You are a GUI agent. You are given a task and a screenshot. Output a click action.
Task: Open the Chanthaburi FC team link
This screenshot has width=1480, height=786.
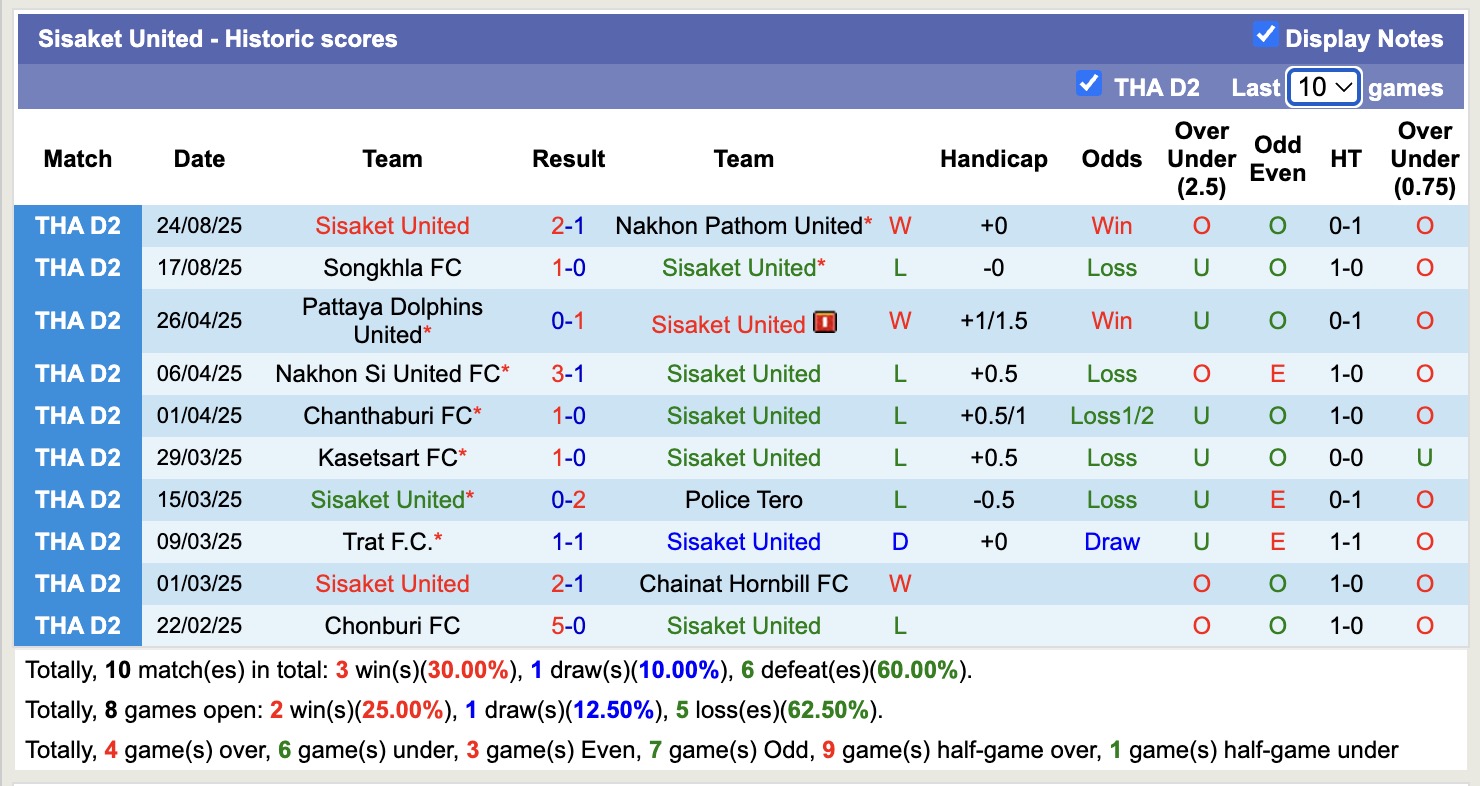coord(387,416)
